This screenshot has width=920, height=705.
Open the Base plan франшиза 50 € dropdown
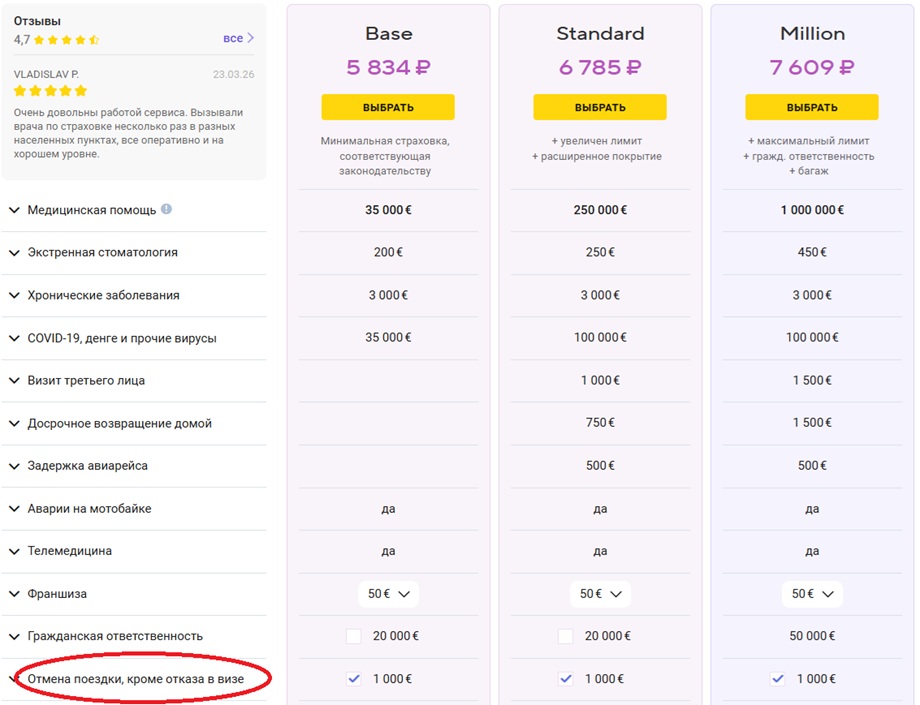pyautogui.click(x=388, y=594)
